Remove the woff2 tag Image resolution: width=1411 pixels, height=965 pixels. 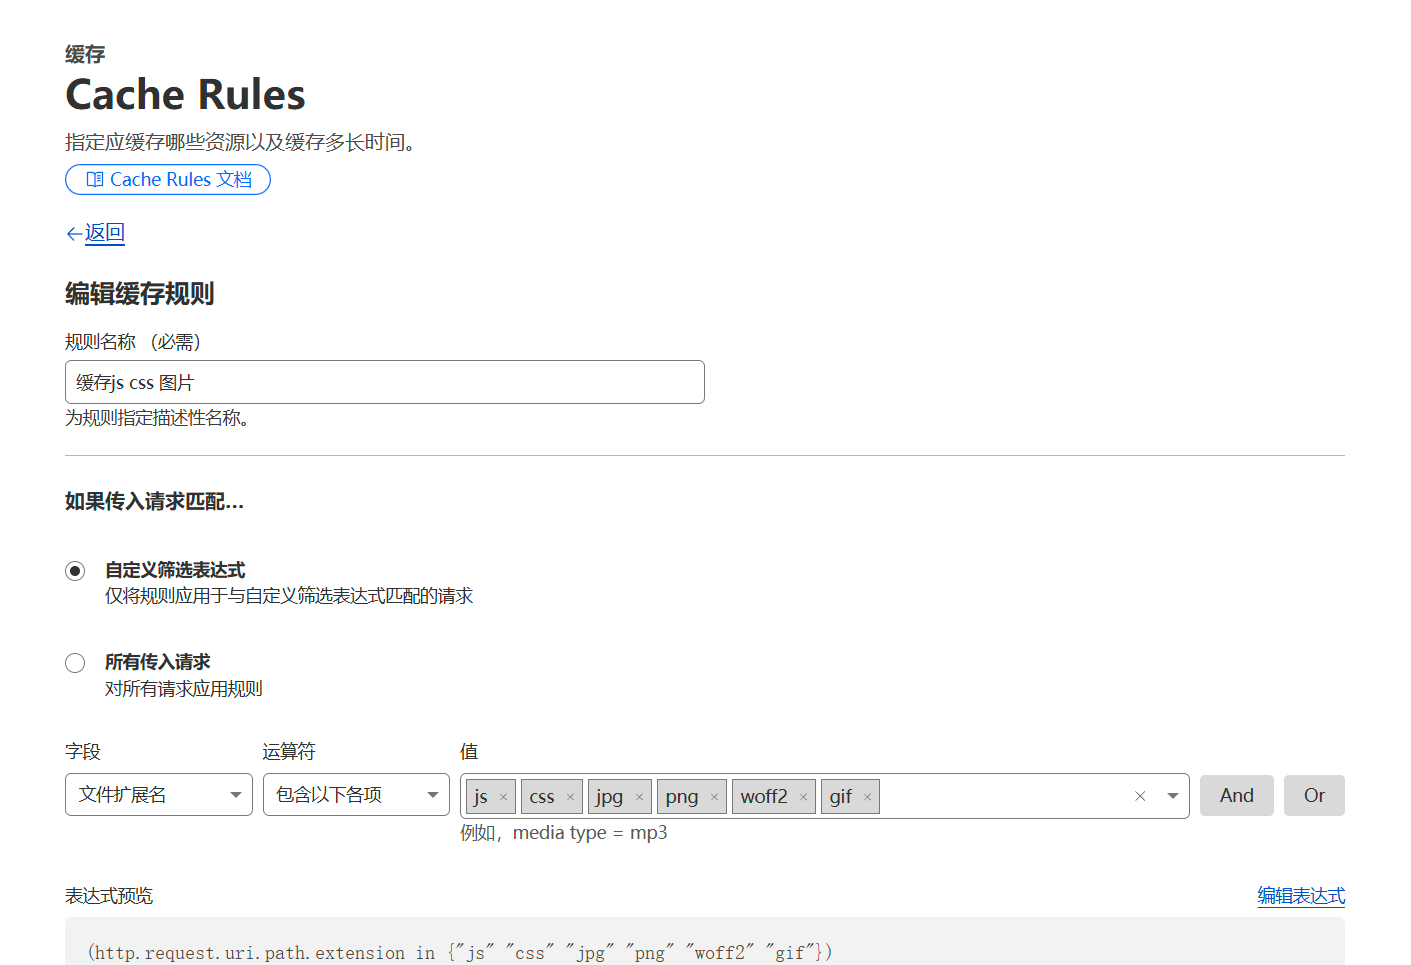803,797
